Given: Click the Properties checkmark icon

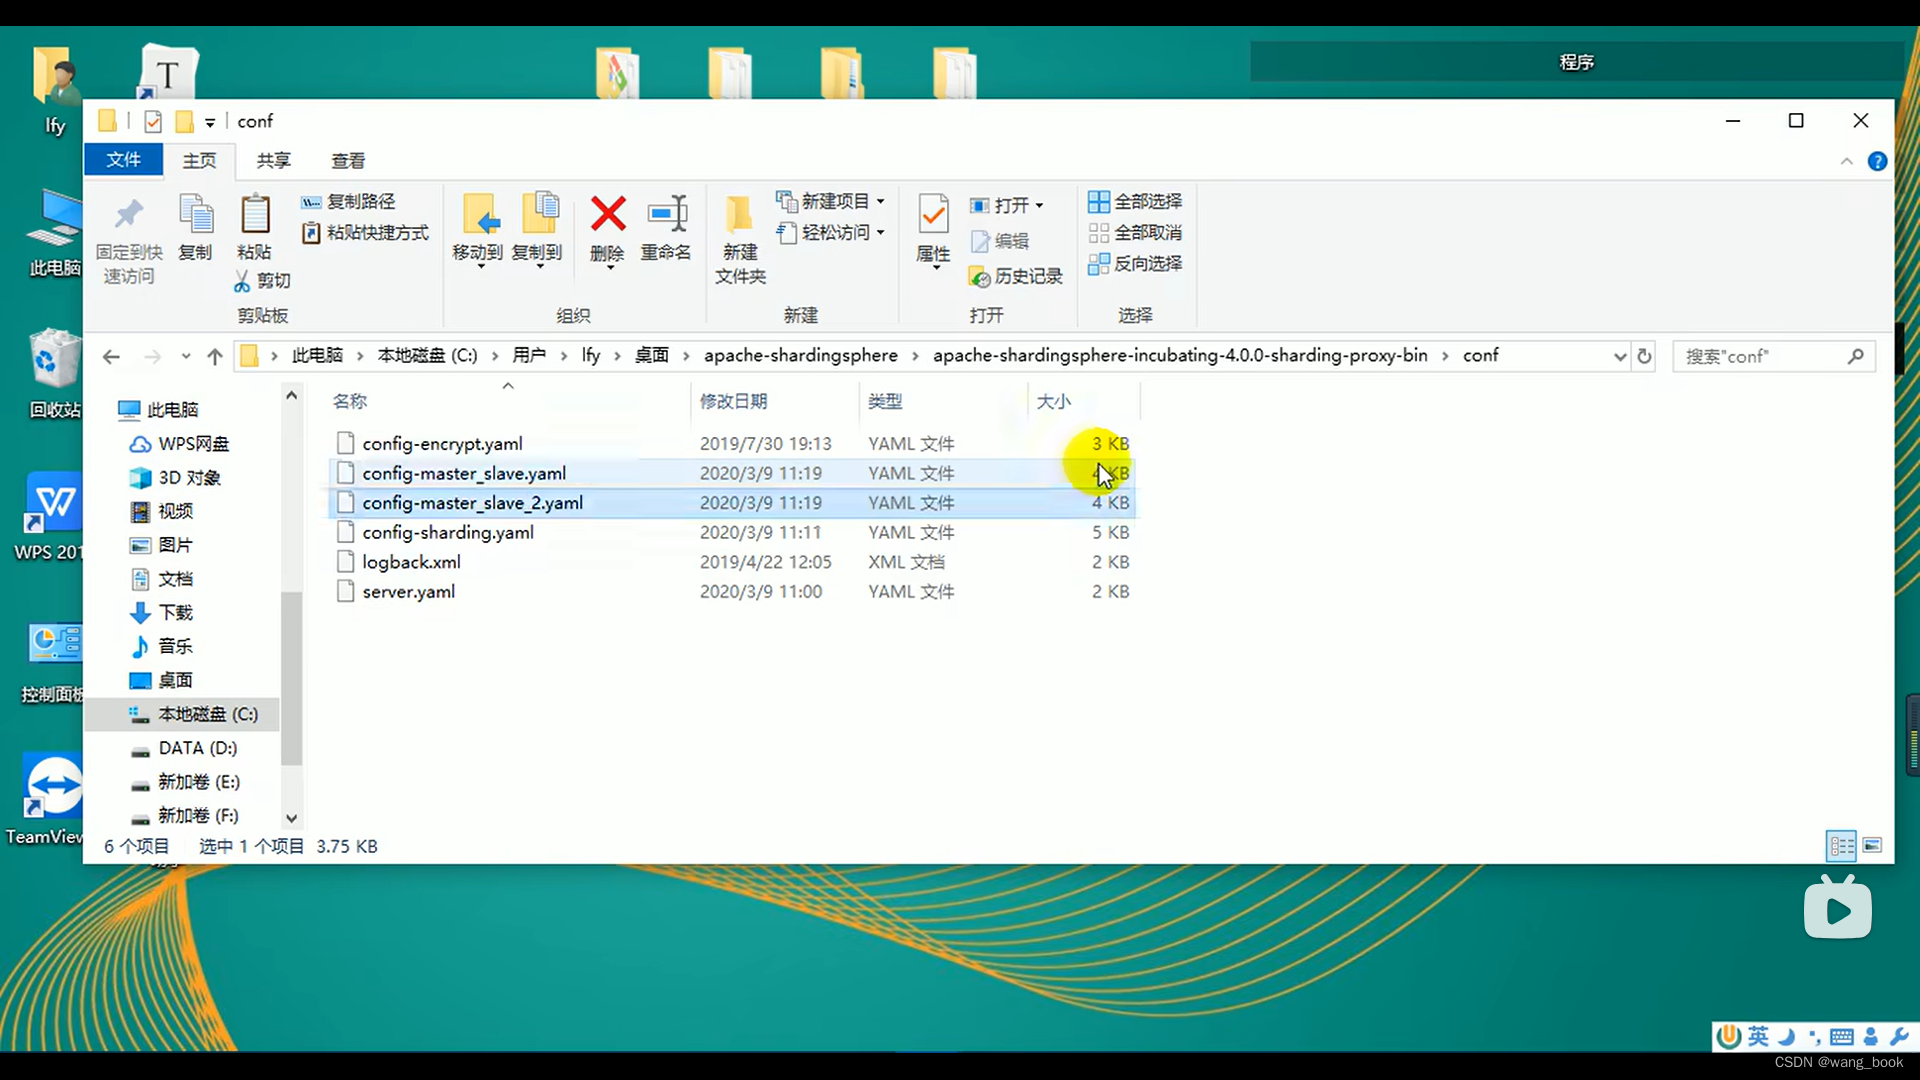Looking at the screenshot, I should coord(933,214).
